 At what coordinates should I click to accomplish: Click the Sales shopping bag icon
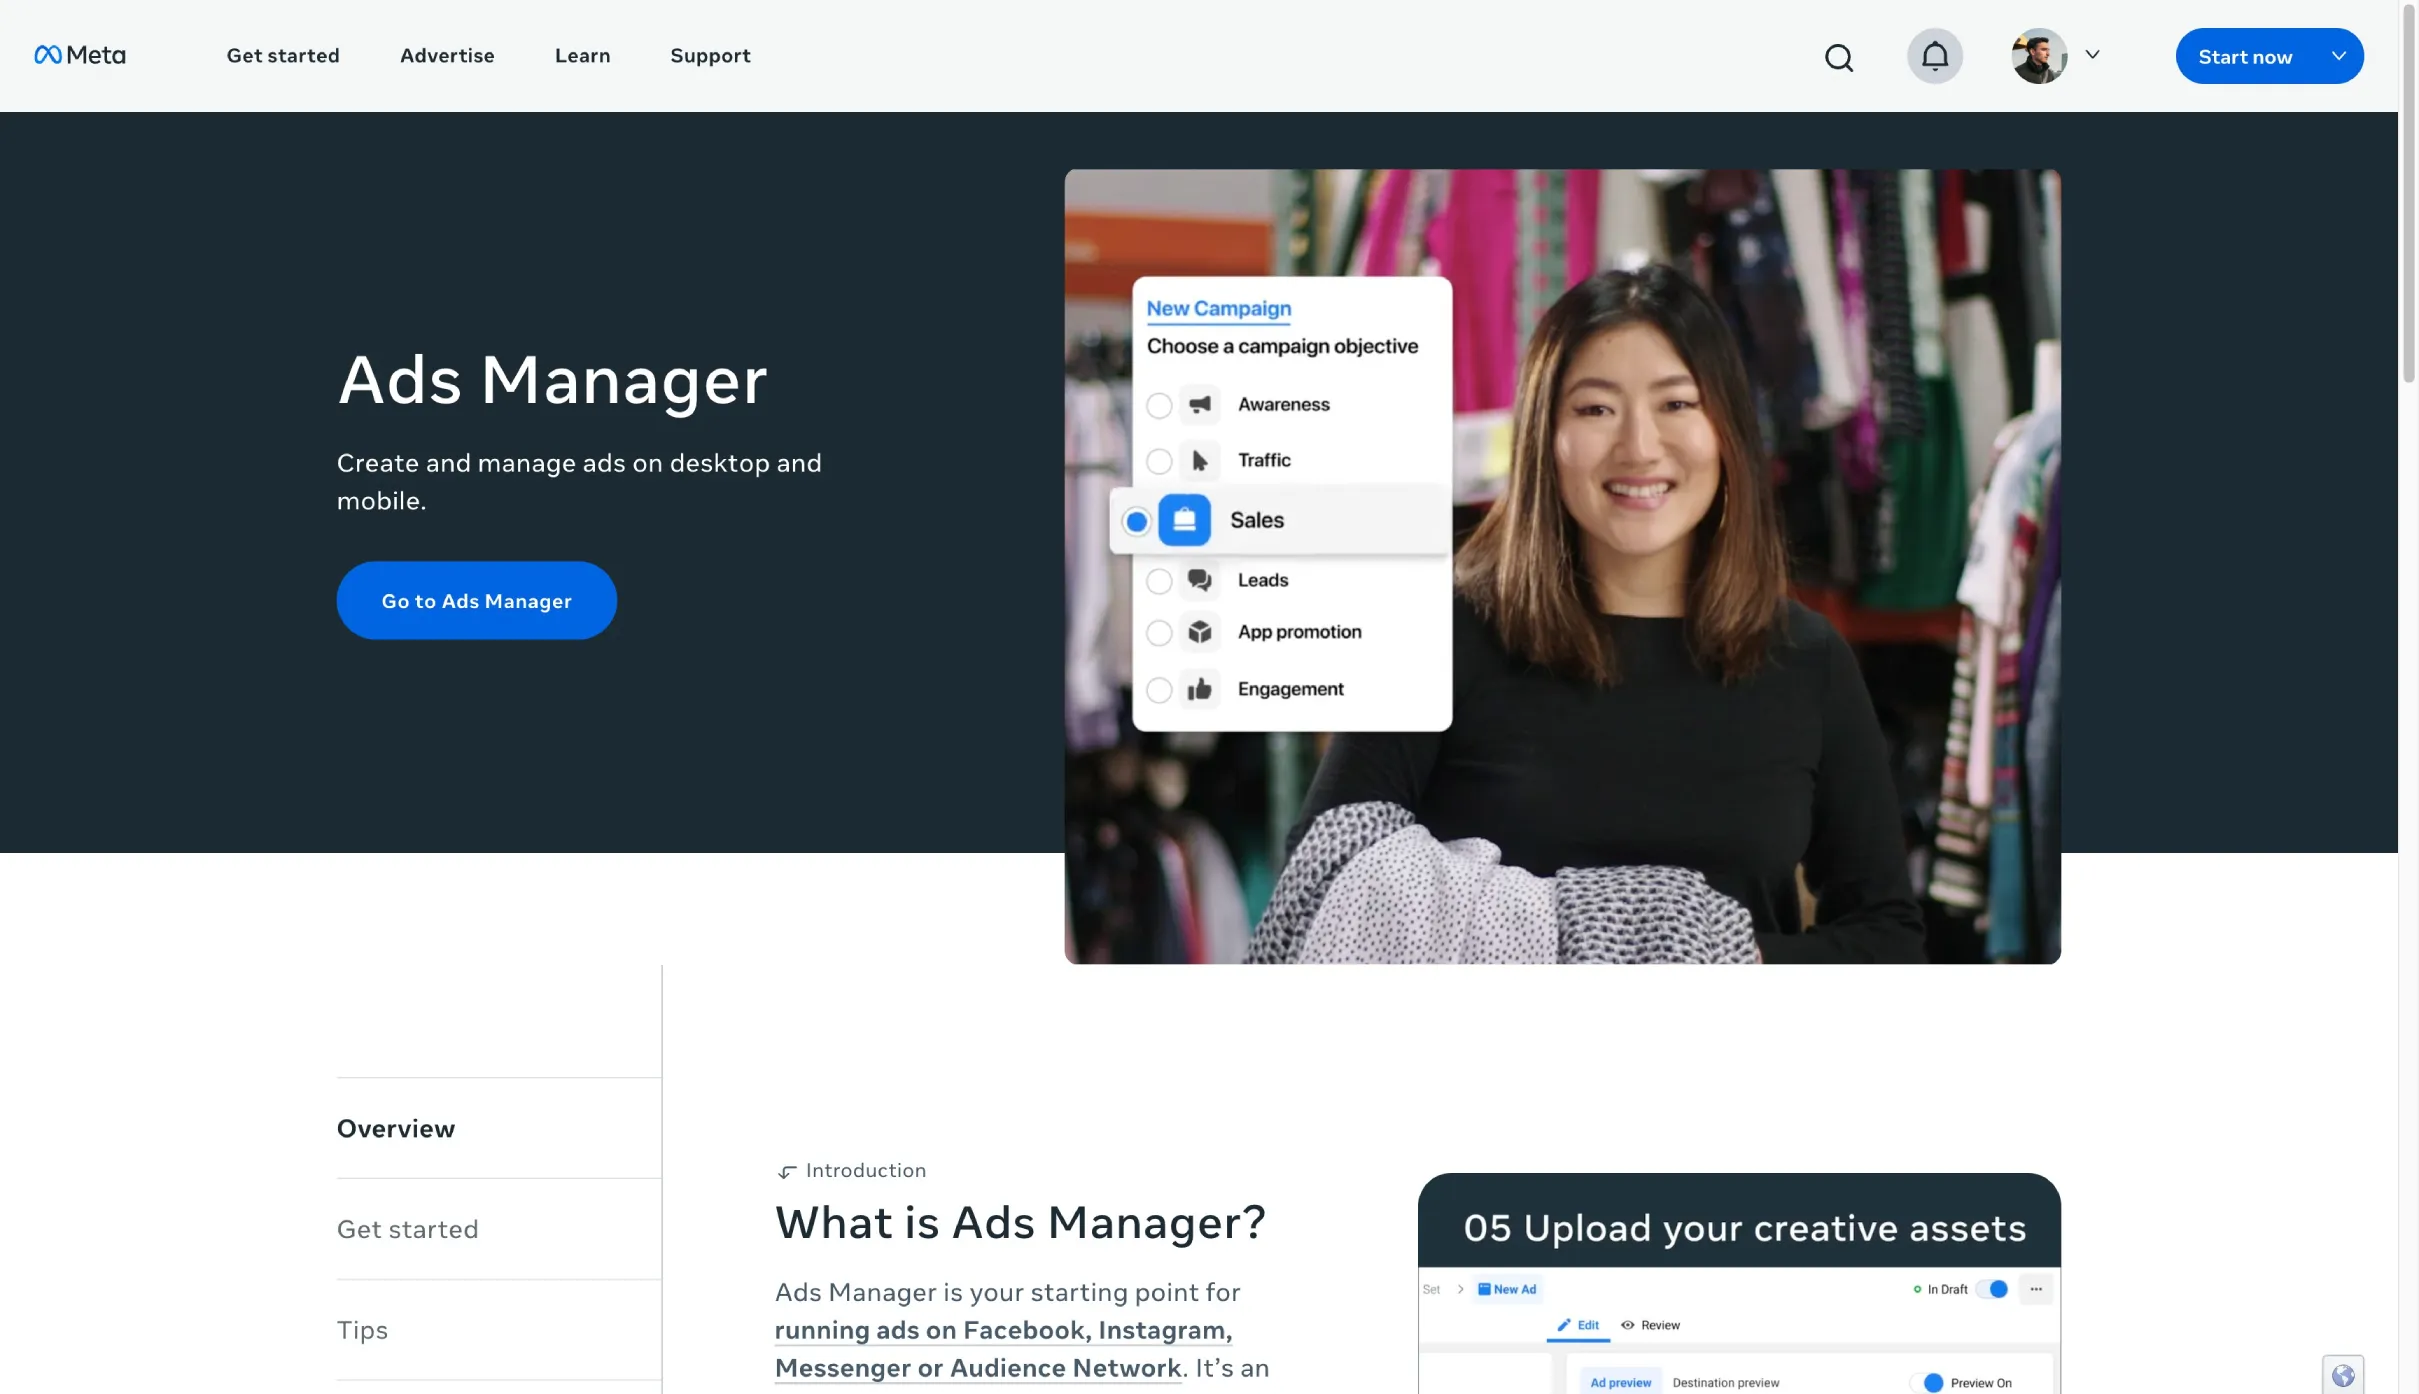(x=1184, y=520)
